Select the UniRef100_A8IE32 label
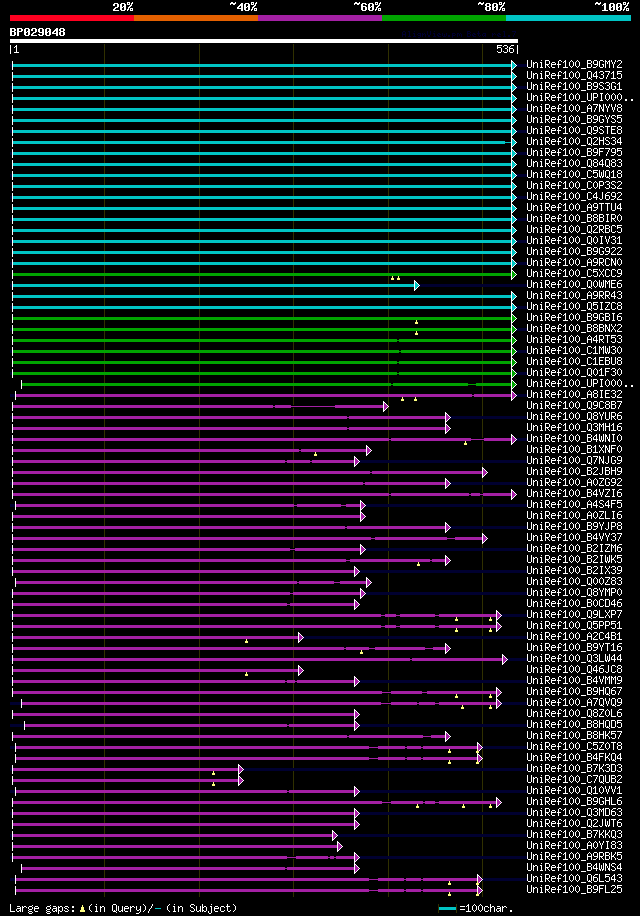Image resolution: width=640 pixels, height=916 pixels. (x=574, y=395)
